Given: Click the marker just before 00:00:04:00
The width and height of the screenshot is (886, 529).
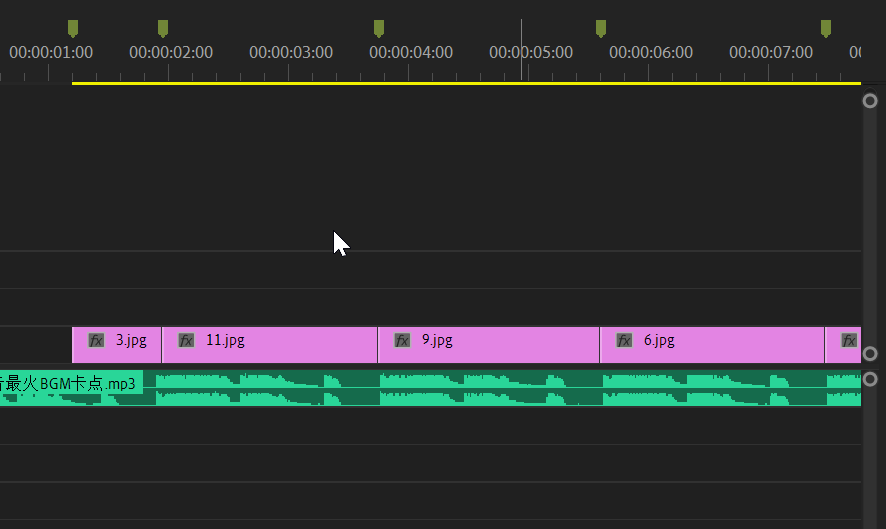Looking at the screenshot, I should coord(379,28).
